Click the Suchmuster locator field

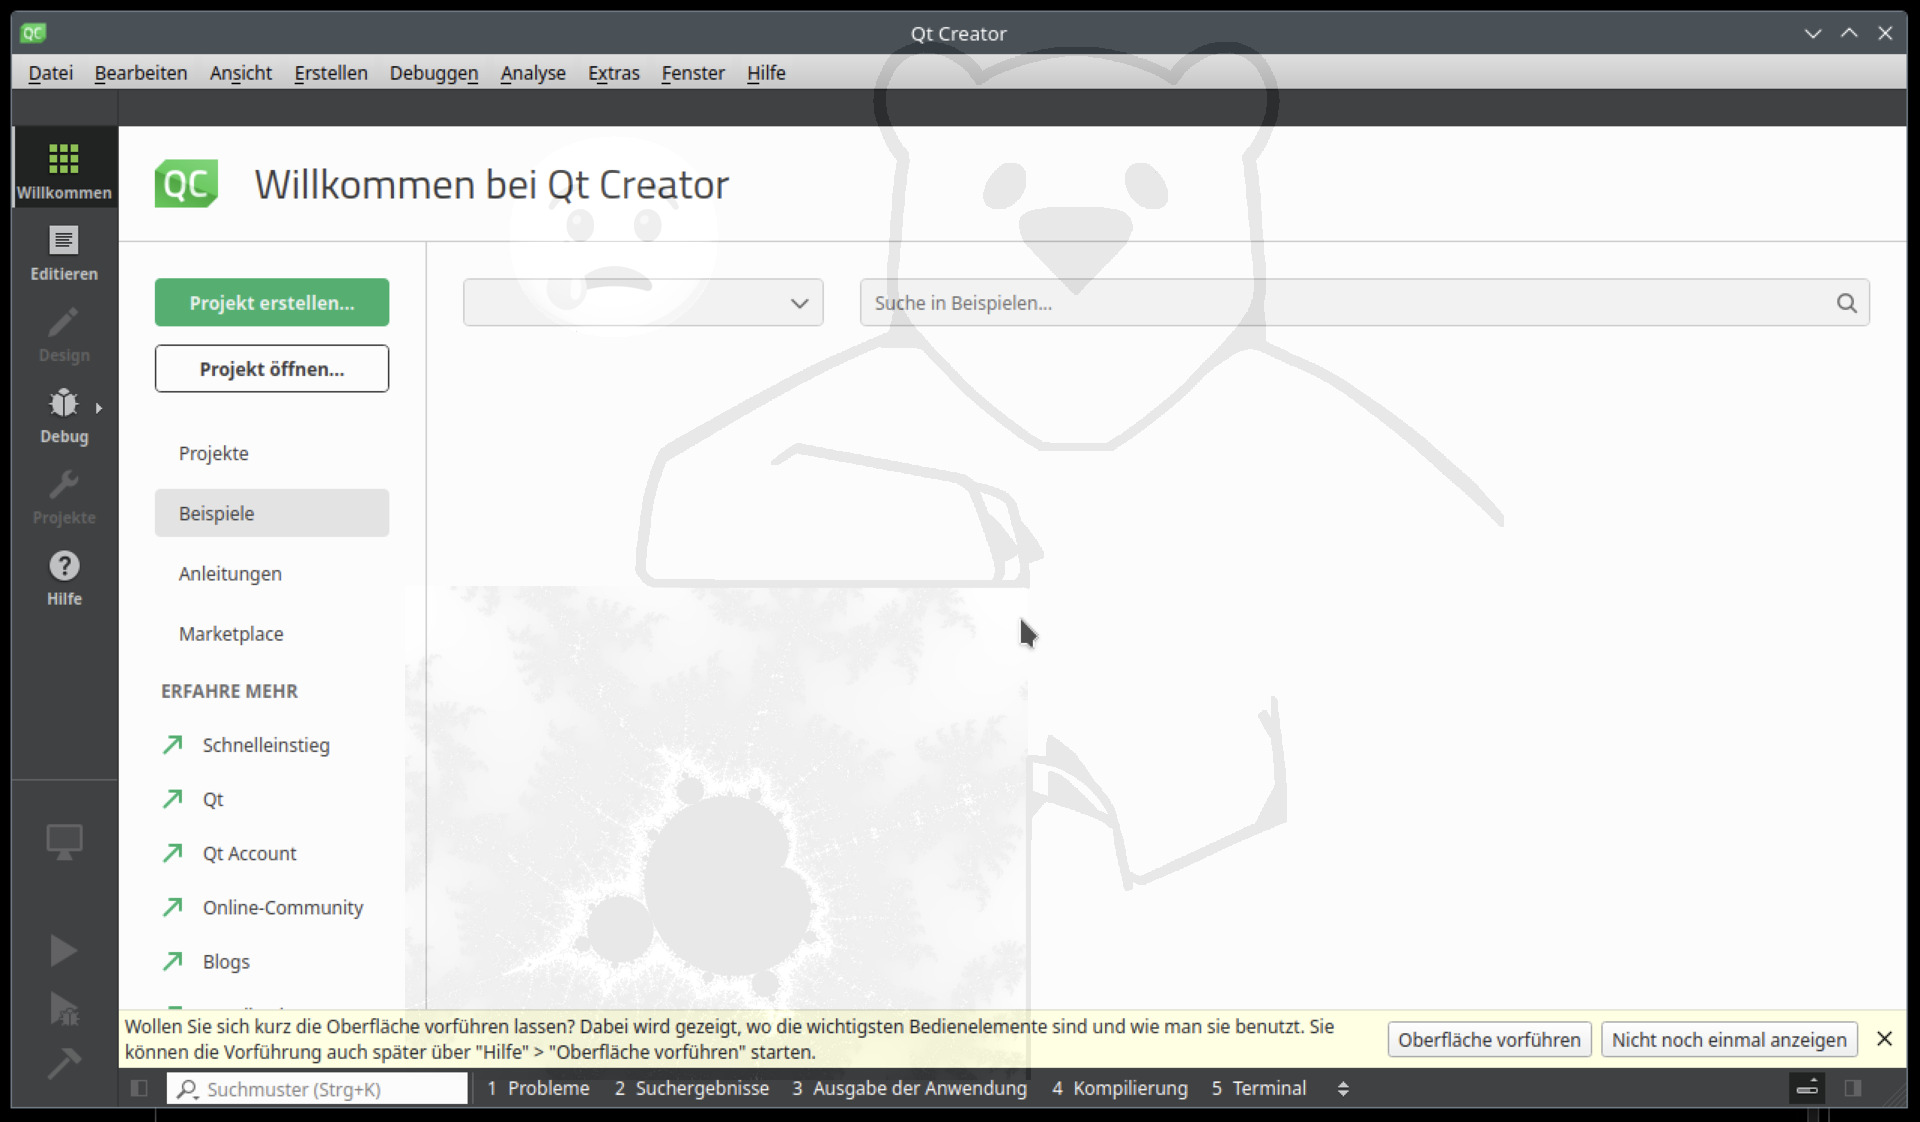pos(317,1089)
